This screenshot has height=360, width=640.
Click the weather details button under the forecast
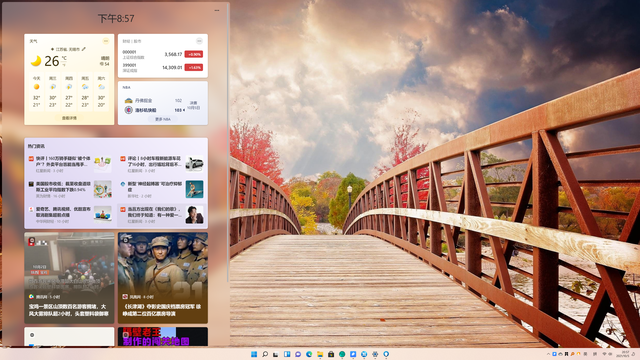pos(69,118)
